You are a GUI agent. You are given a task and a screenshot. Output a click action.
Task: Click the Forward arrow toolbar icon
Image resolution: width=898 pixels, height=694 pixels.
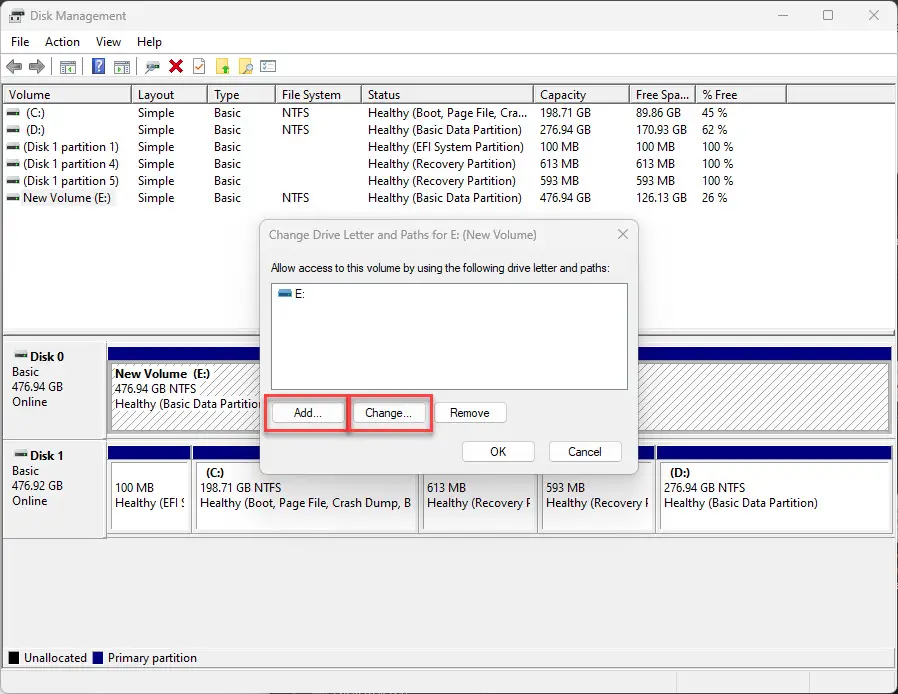[37, 67]
